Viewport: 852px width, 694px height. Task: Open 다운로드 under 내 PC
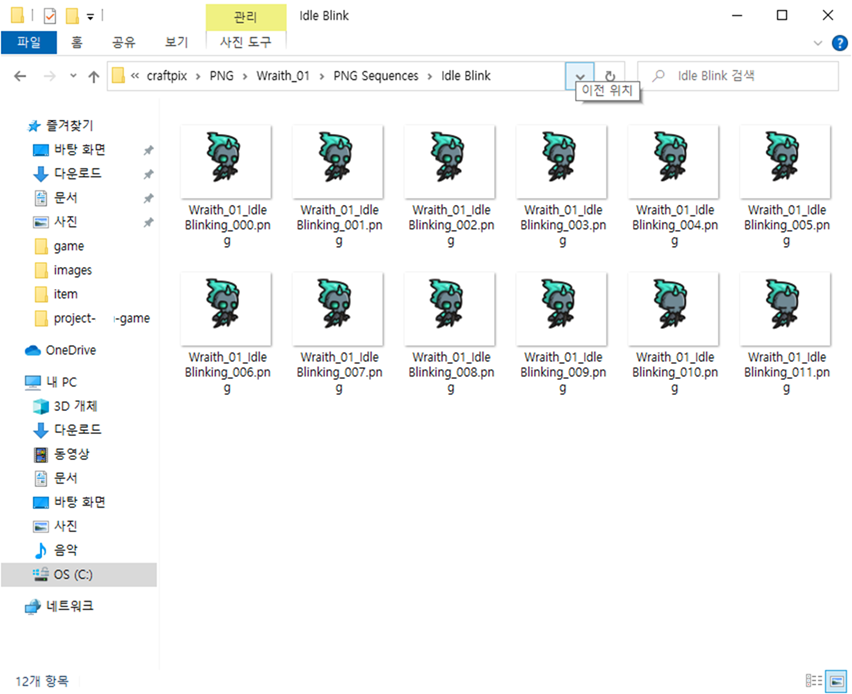[77, 430]
